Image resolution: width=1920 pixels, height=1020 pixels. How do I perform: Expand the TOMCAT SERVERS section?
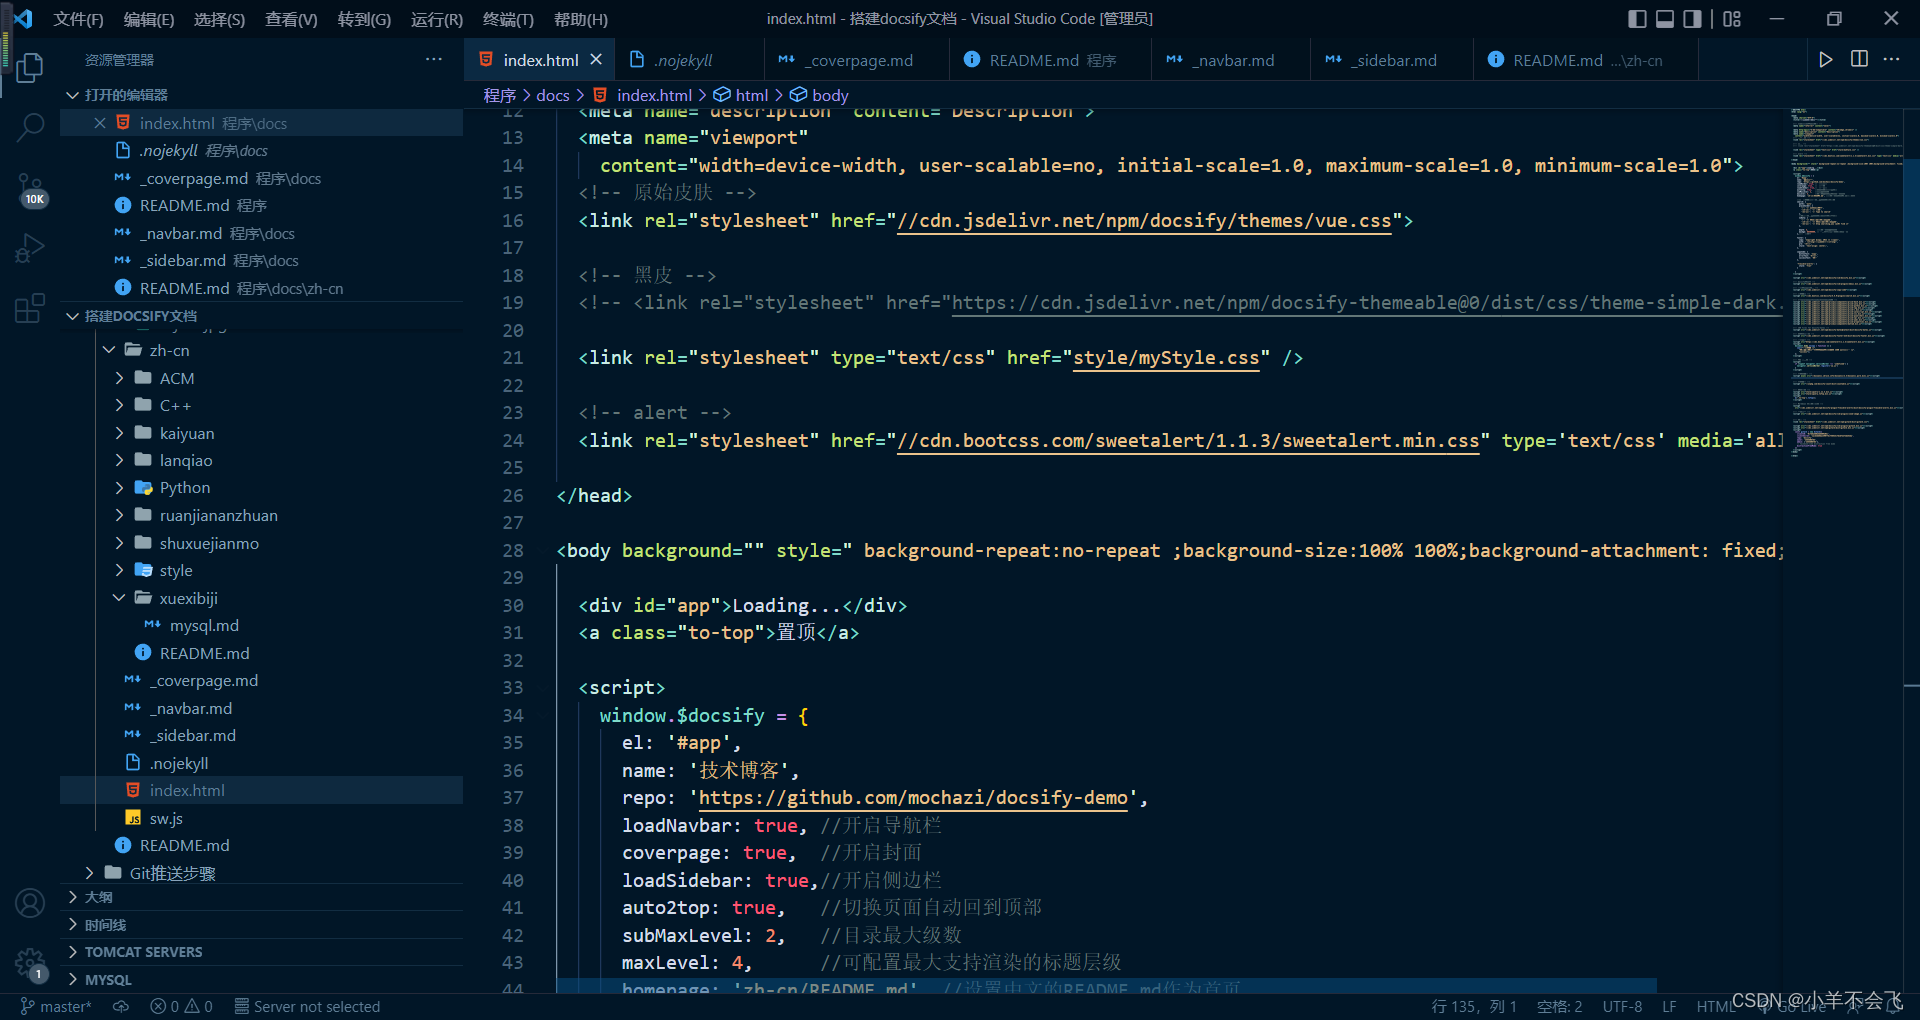pyautogui.click(x=143, y=952)
